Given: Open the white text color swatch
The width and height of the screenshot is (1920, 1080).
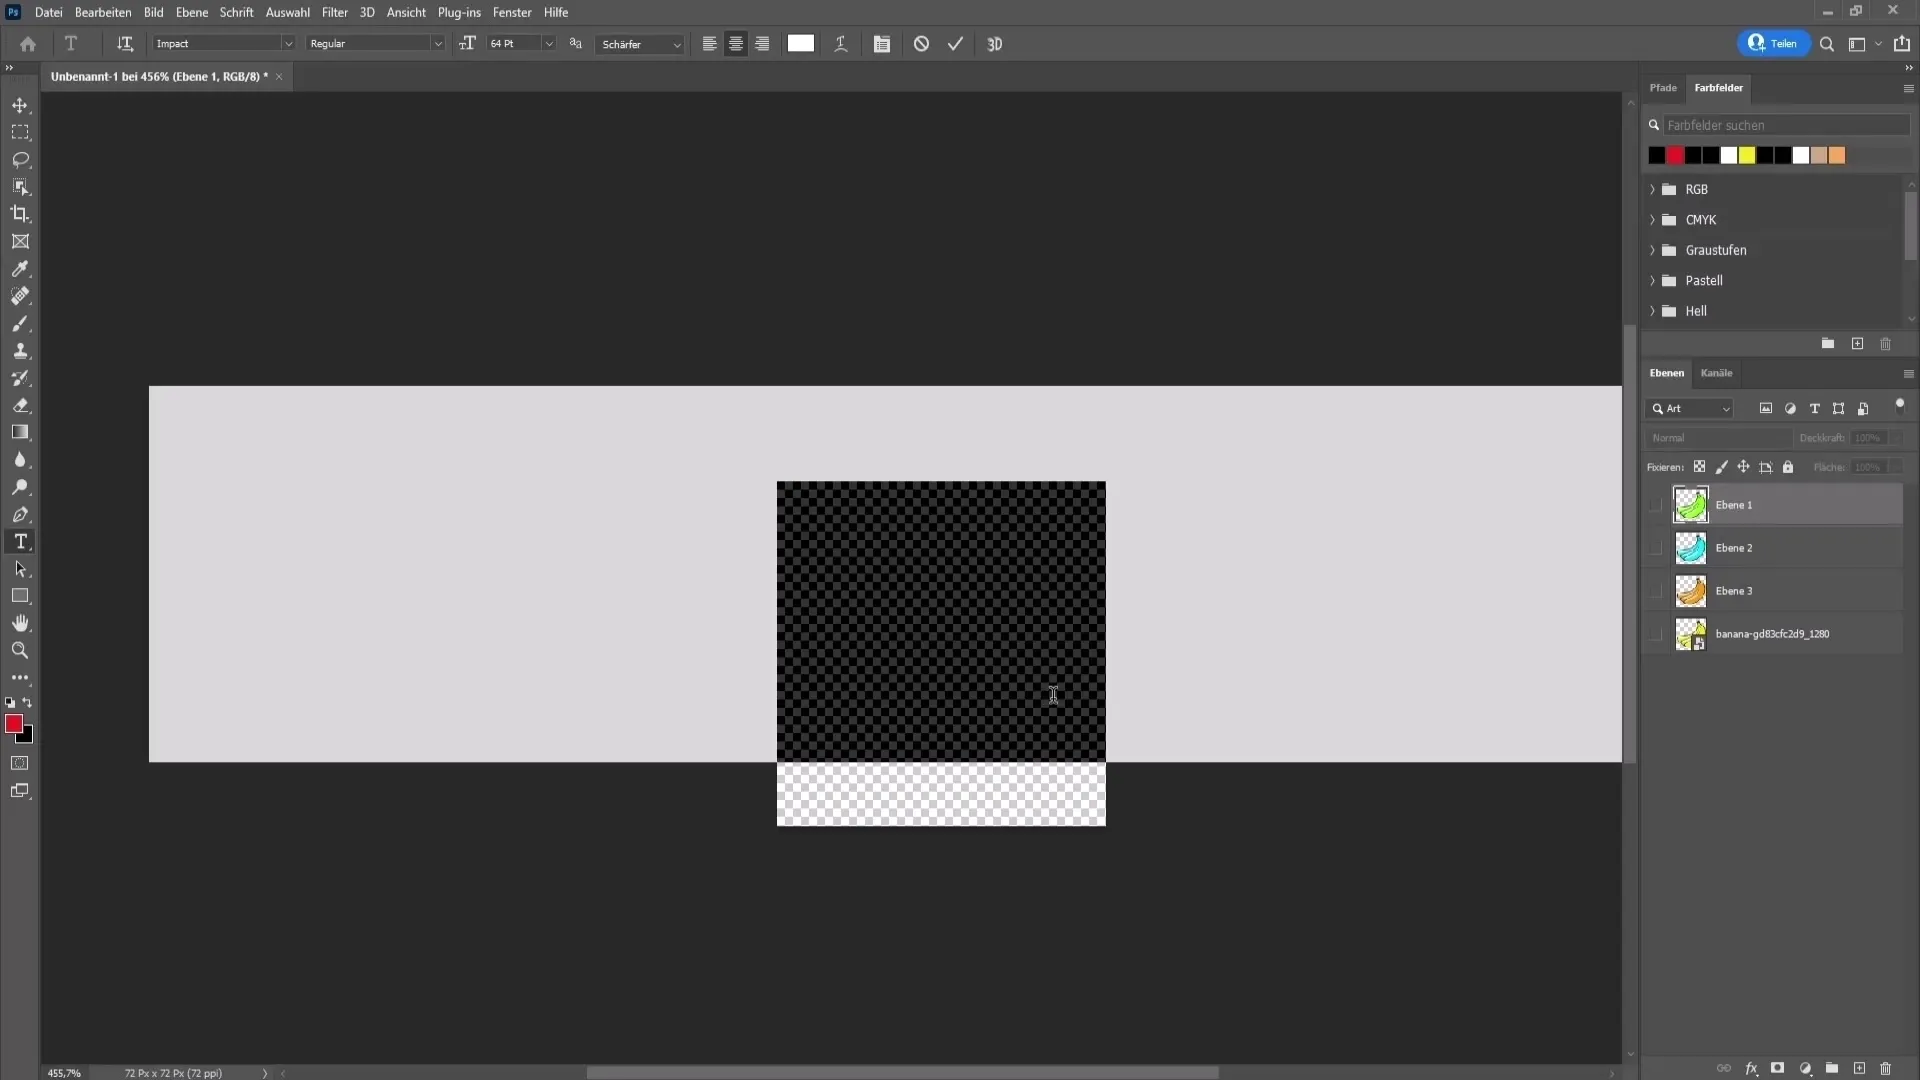Looking at the screenshot, I should (x=801, y=43).
